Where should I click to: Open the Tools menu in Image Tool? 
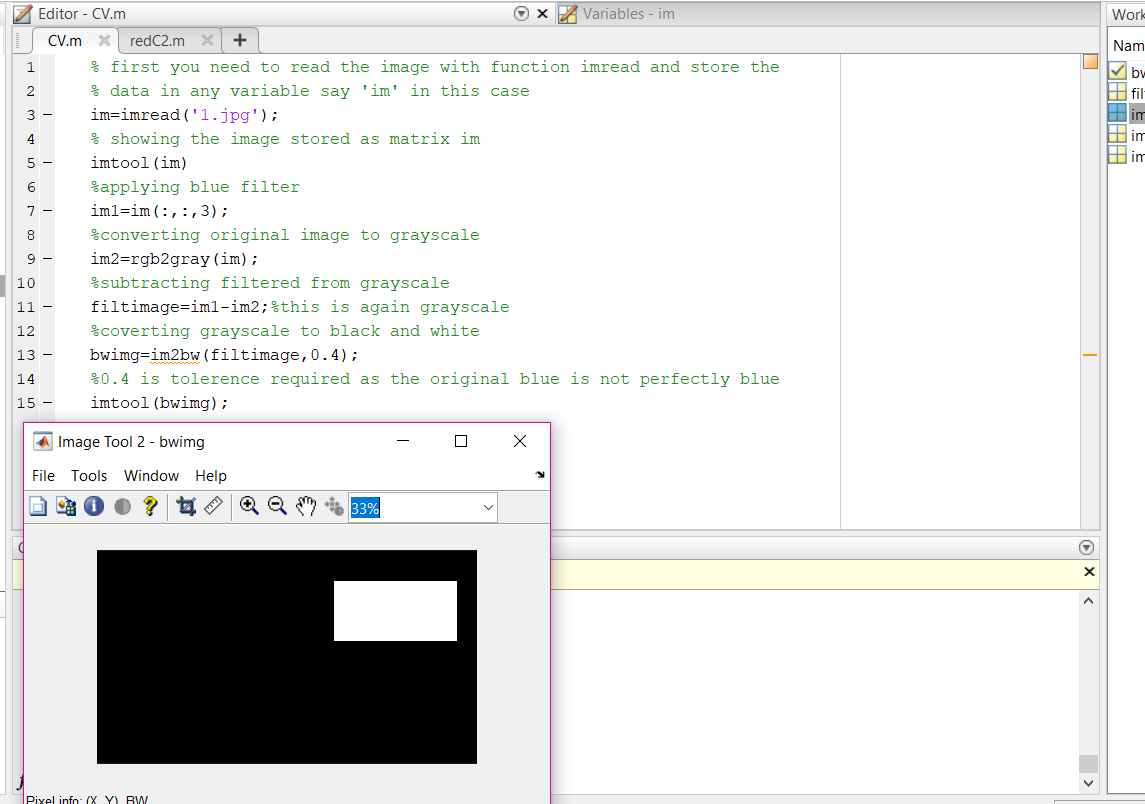(89, 475)
